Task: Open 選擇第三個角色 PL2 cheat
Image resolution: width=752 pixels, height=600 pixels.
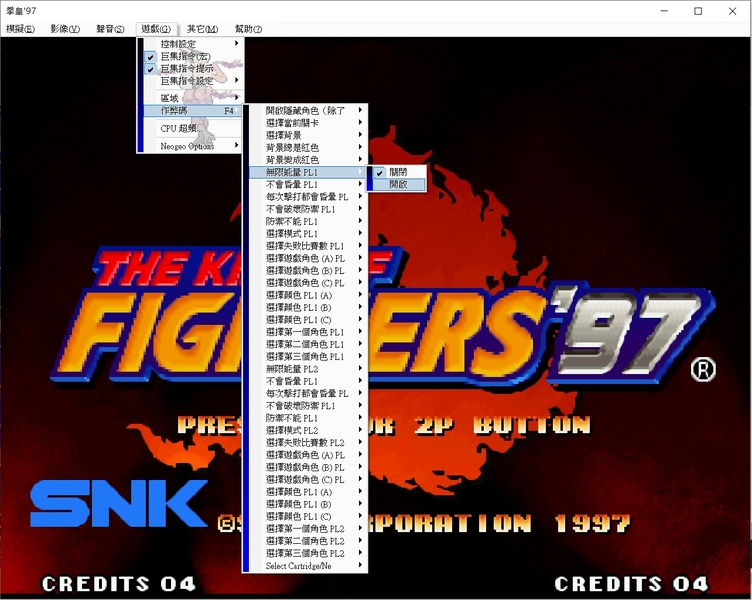Action: (308, 553)
